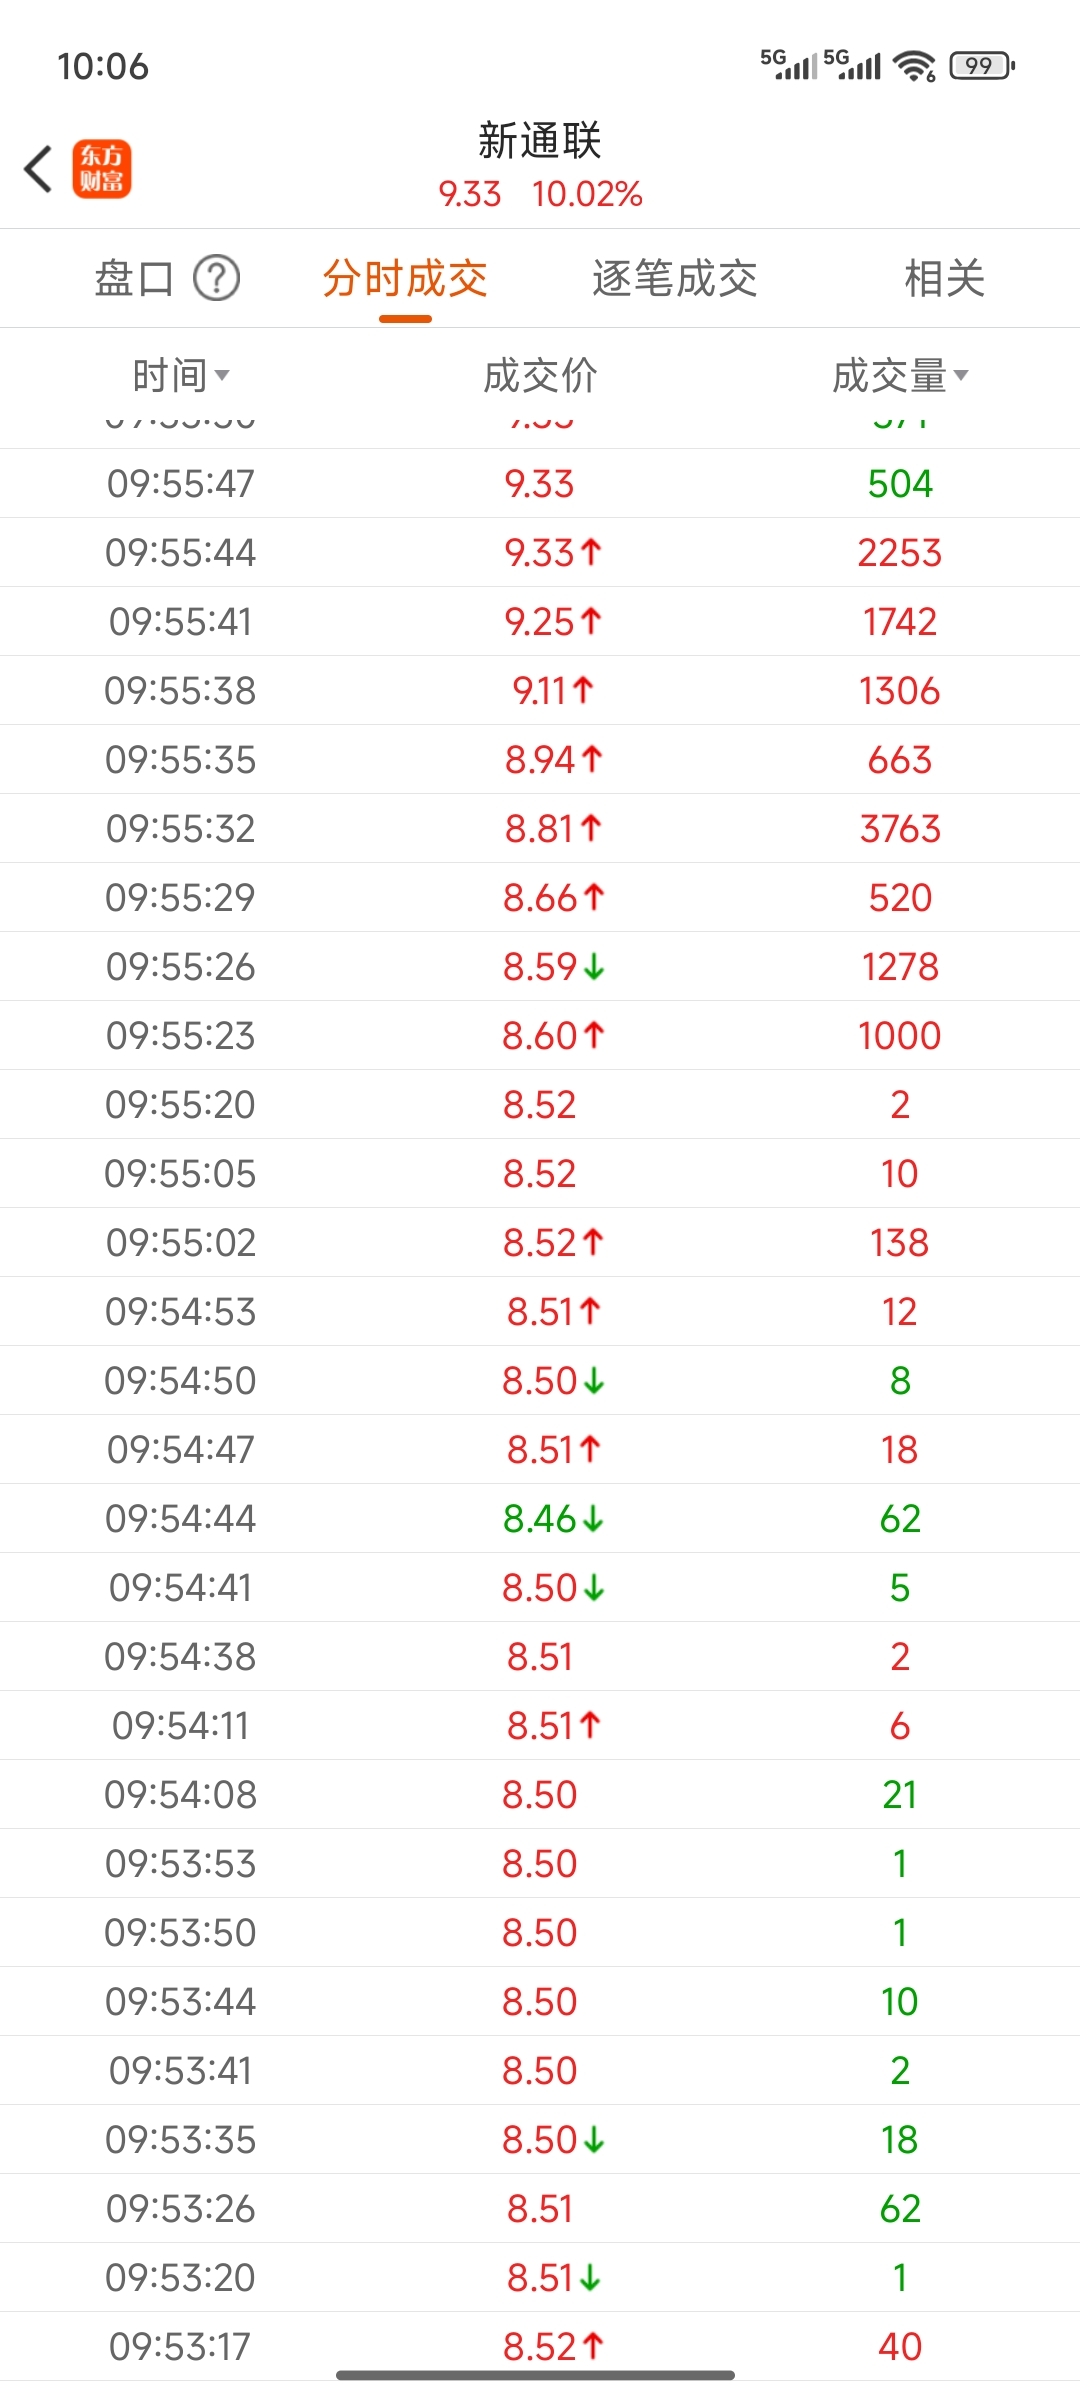Switch to the 逐笔成交 tab
This screenshot has height=2400, width=1080.
[x=675, y=278]
